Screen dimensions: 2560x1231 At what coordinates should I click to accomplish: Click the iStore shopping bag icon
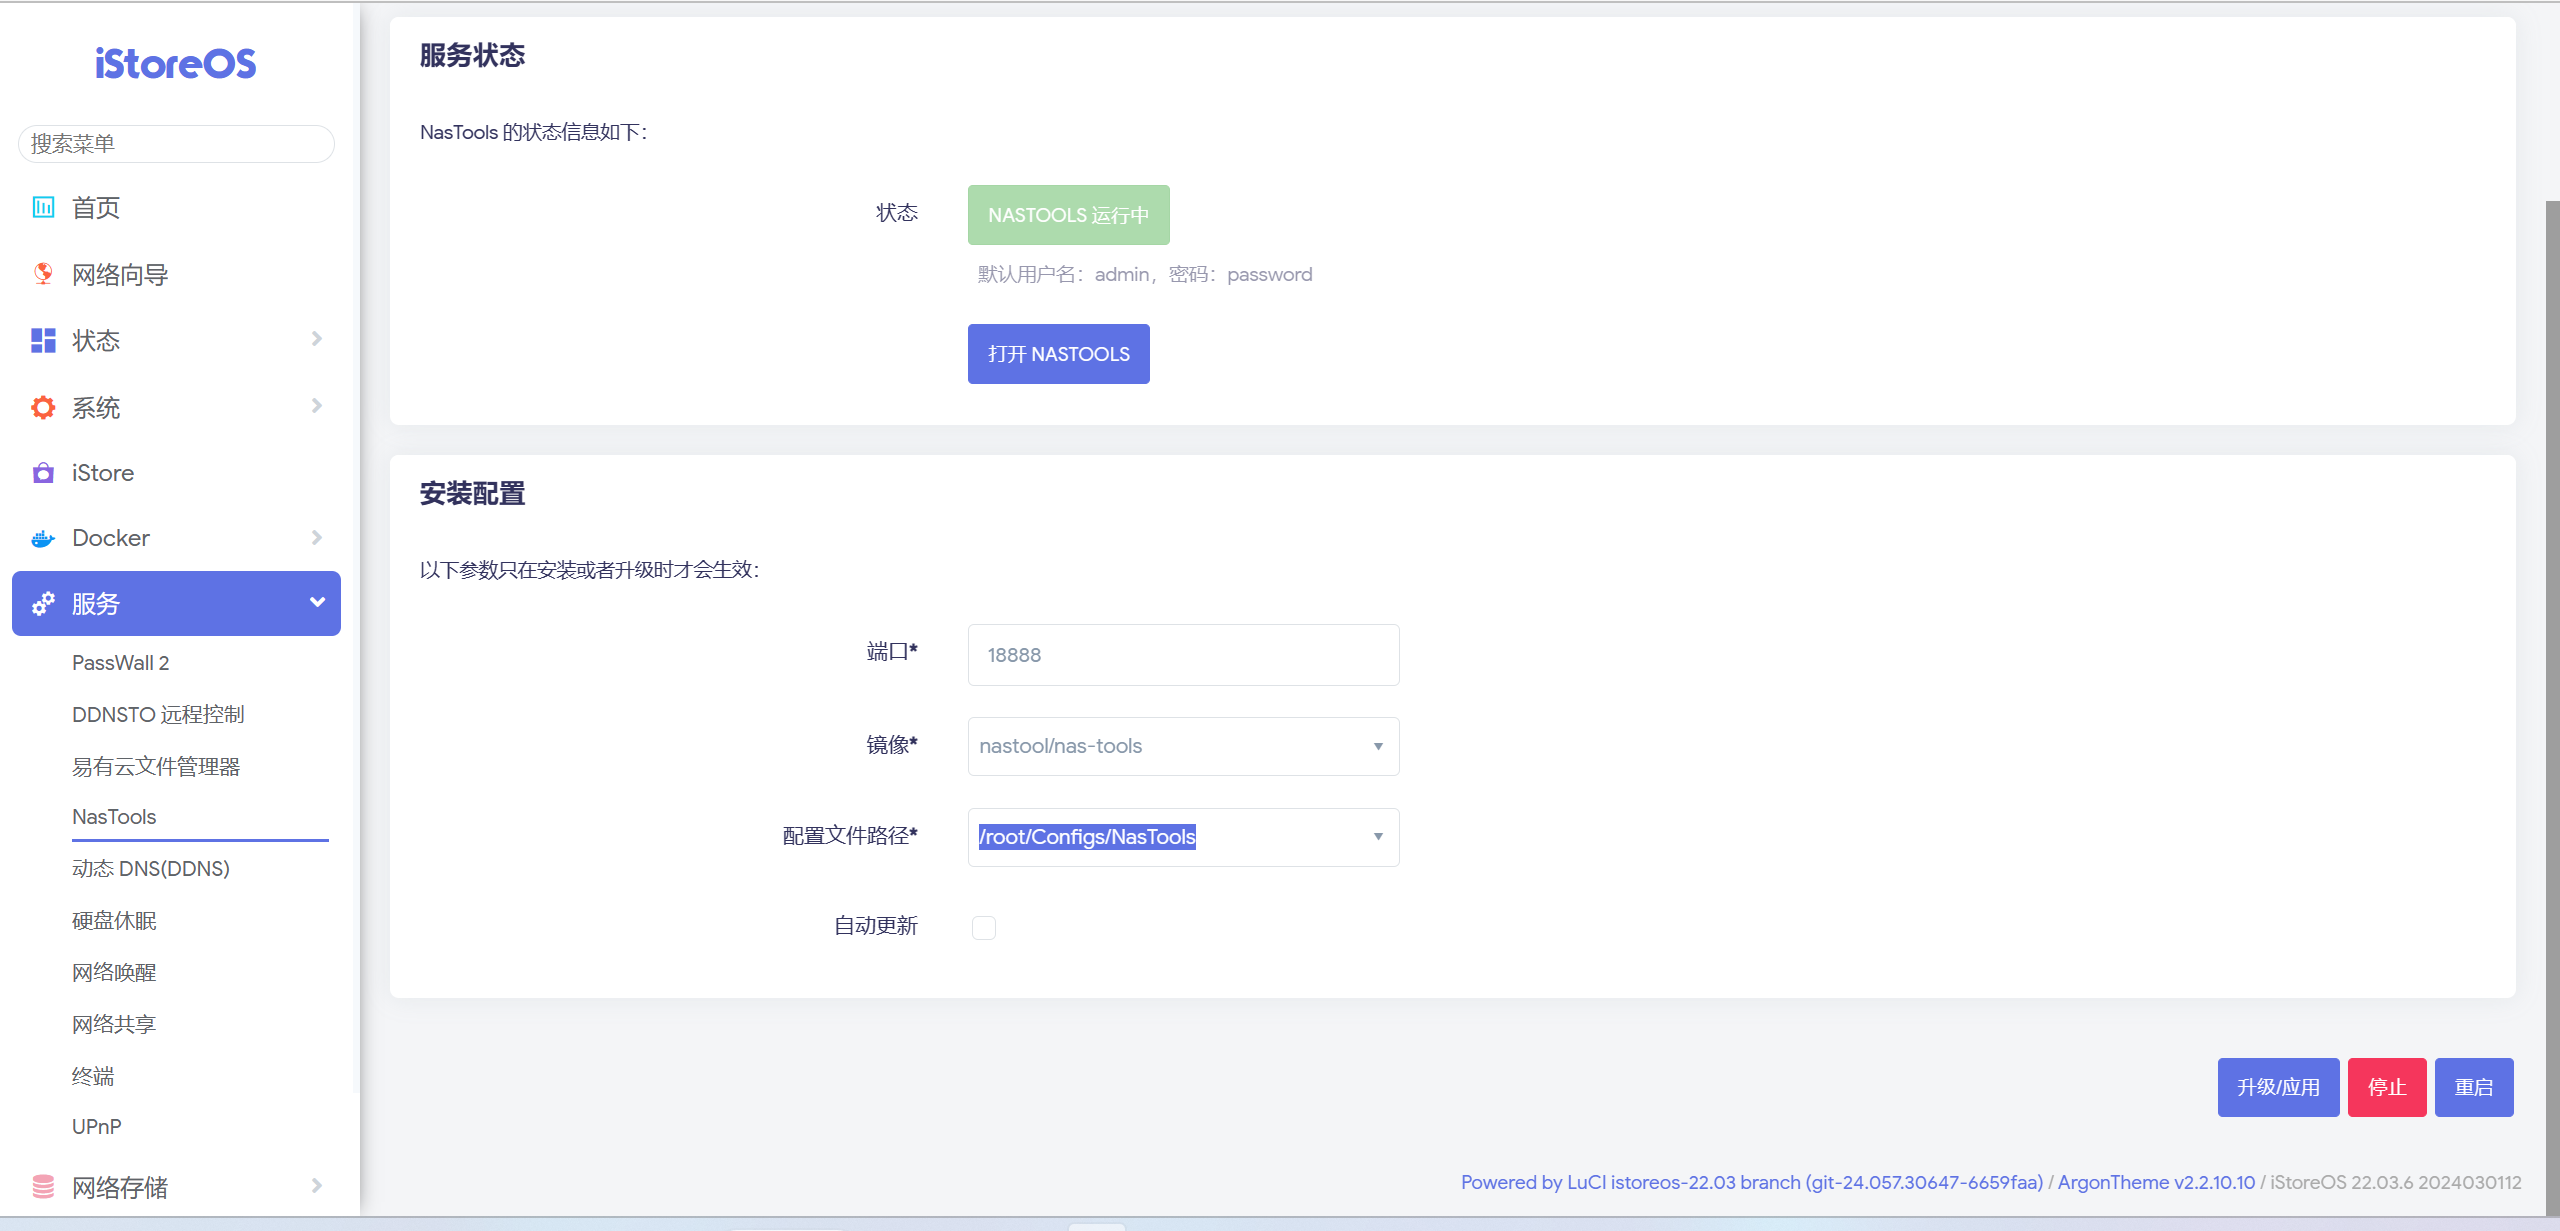tap(43, 473)
